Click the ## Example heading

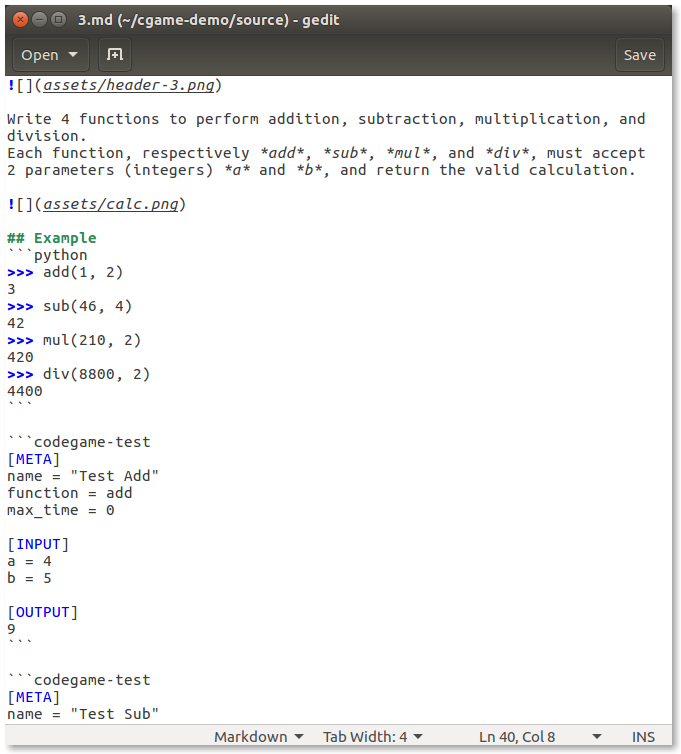(x=52, y=238)
